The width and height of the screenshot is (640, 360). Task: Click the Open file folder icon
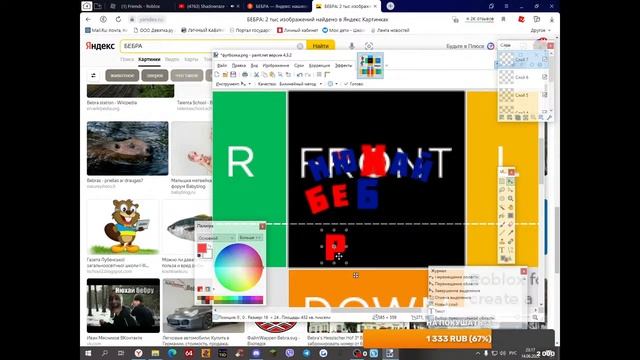coord(225,75)
